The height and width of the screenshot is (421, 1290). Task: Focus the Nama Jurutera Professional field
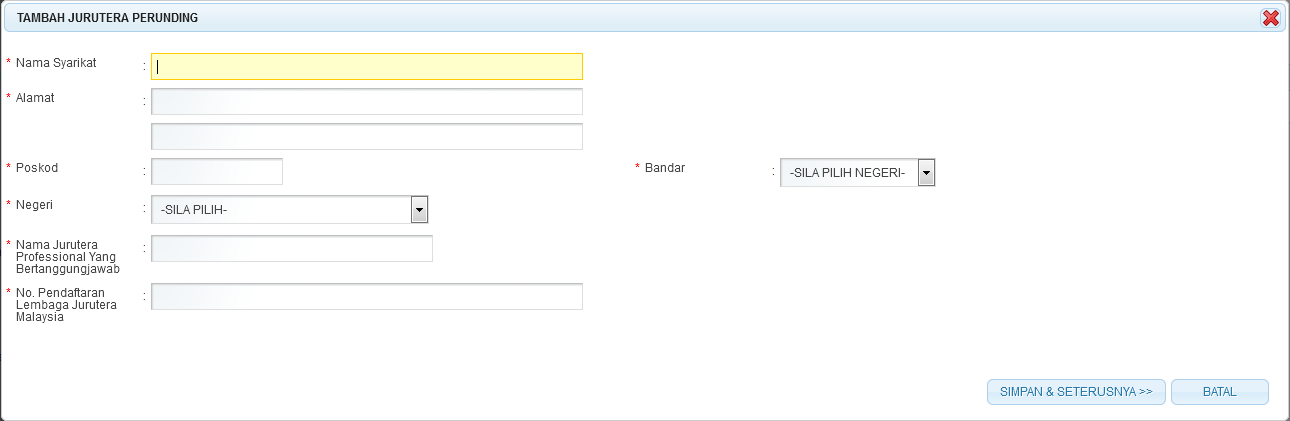click(292, 249)
